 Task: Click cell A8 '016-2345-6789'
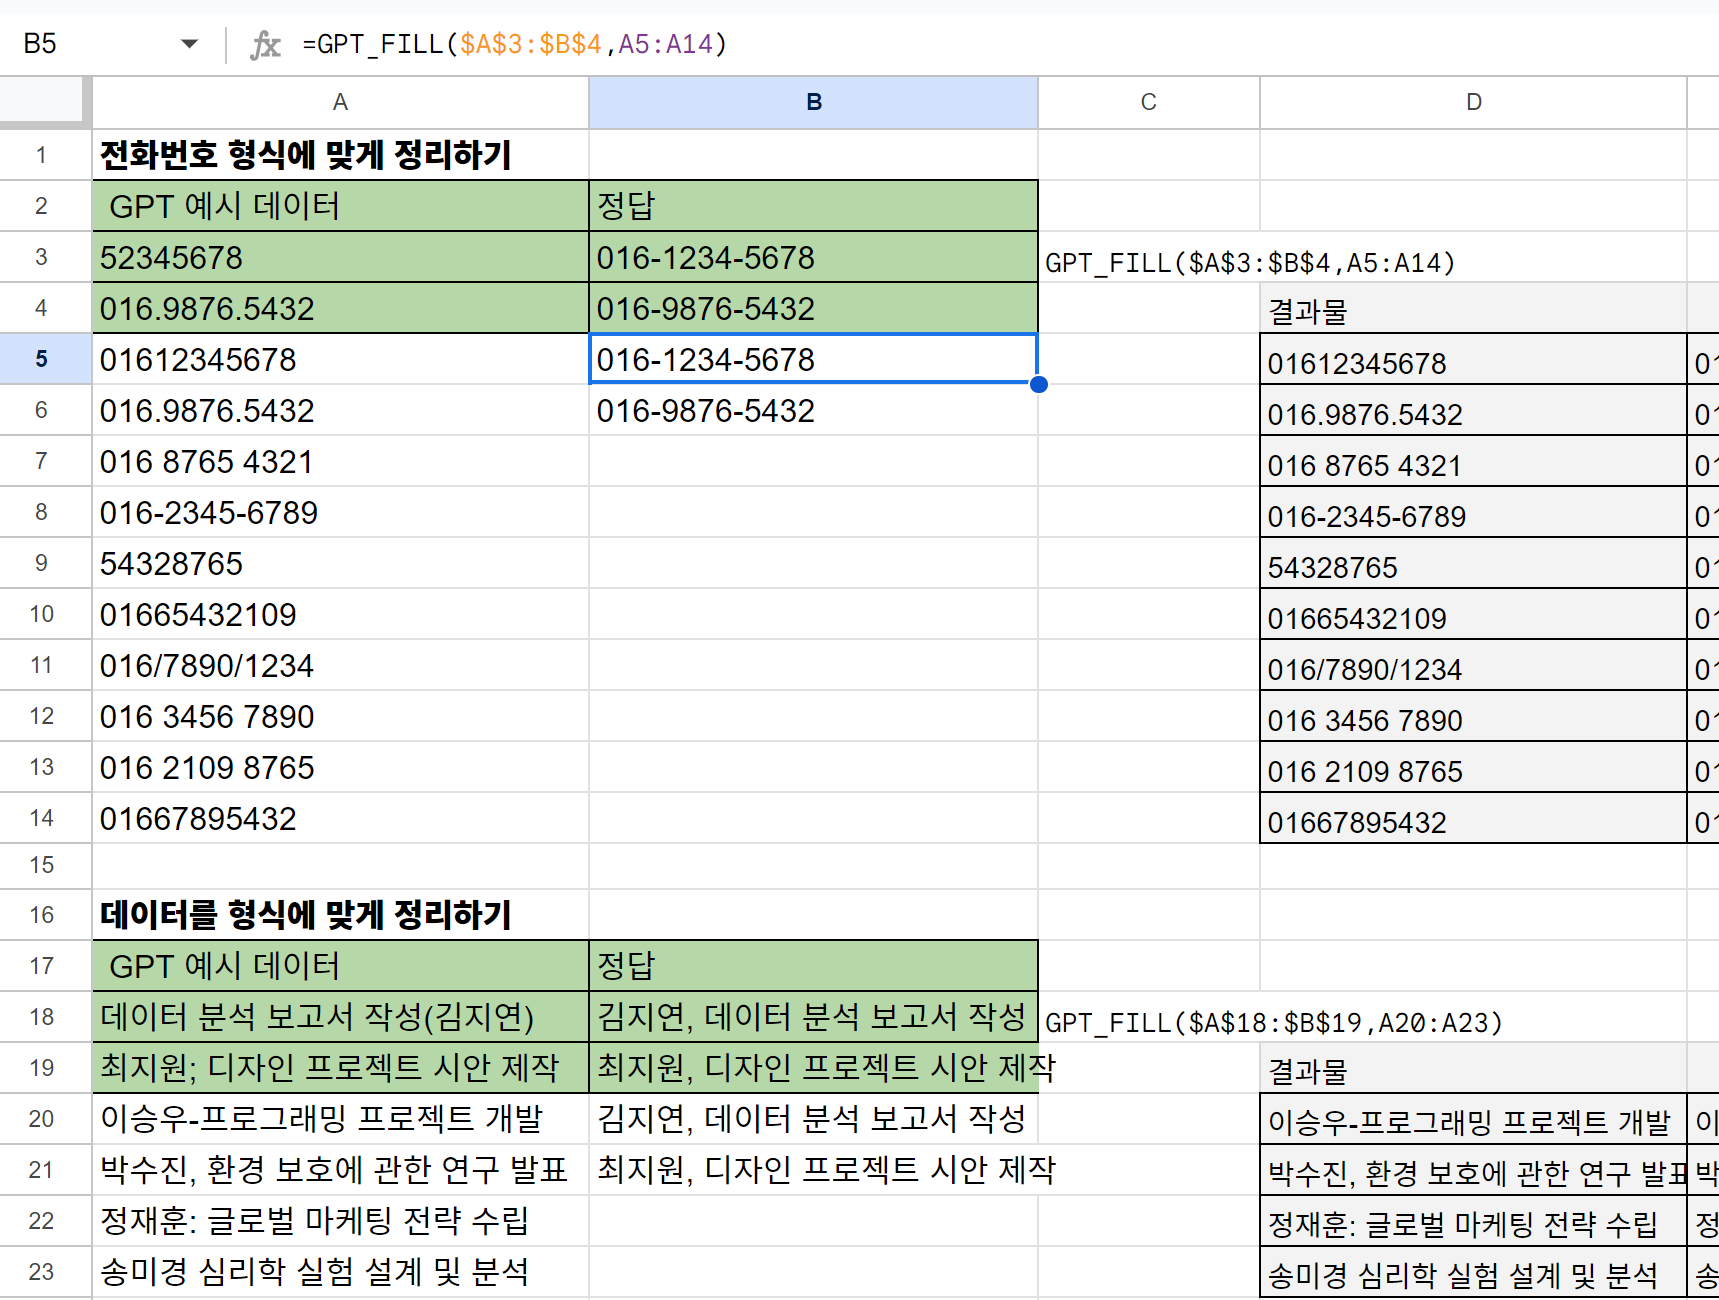[x=340, y=512]
